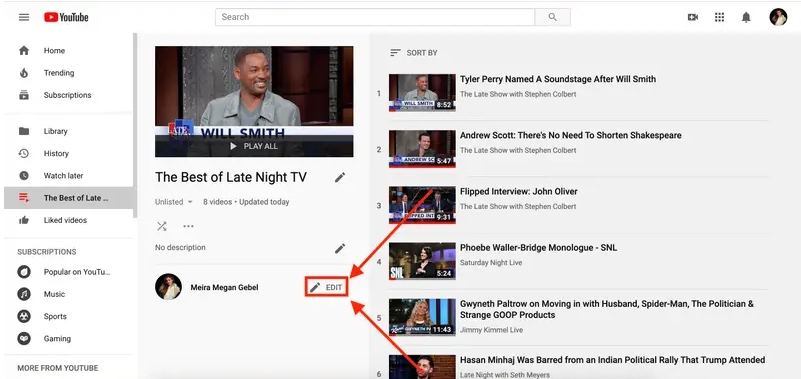The width and height of the screenshot is (801, 379).
Task: Click Meira Megan Gebel's profile picture
Action: [168, 287]
